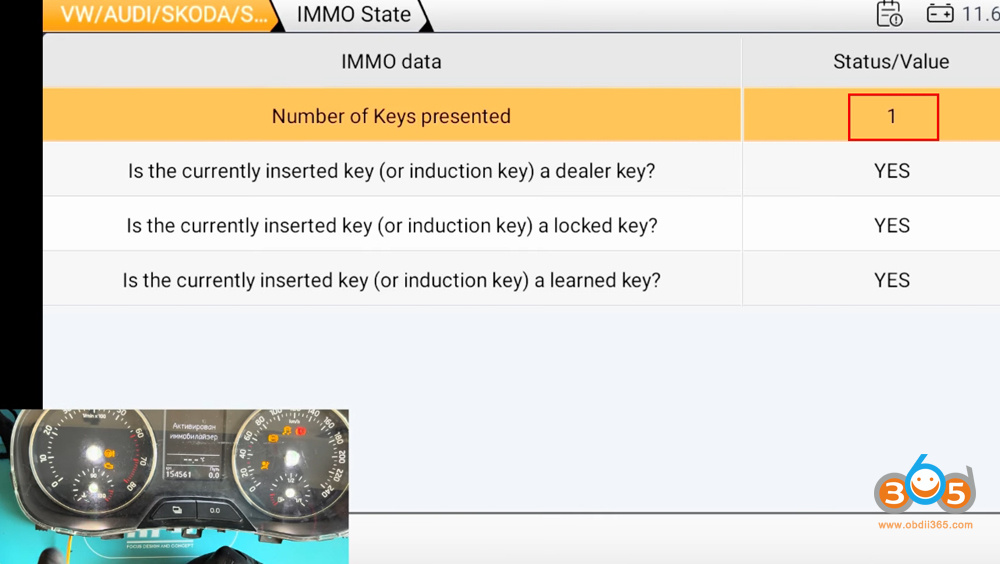Click YES value for learned key

[891, 280]
